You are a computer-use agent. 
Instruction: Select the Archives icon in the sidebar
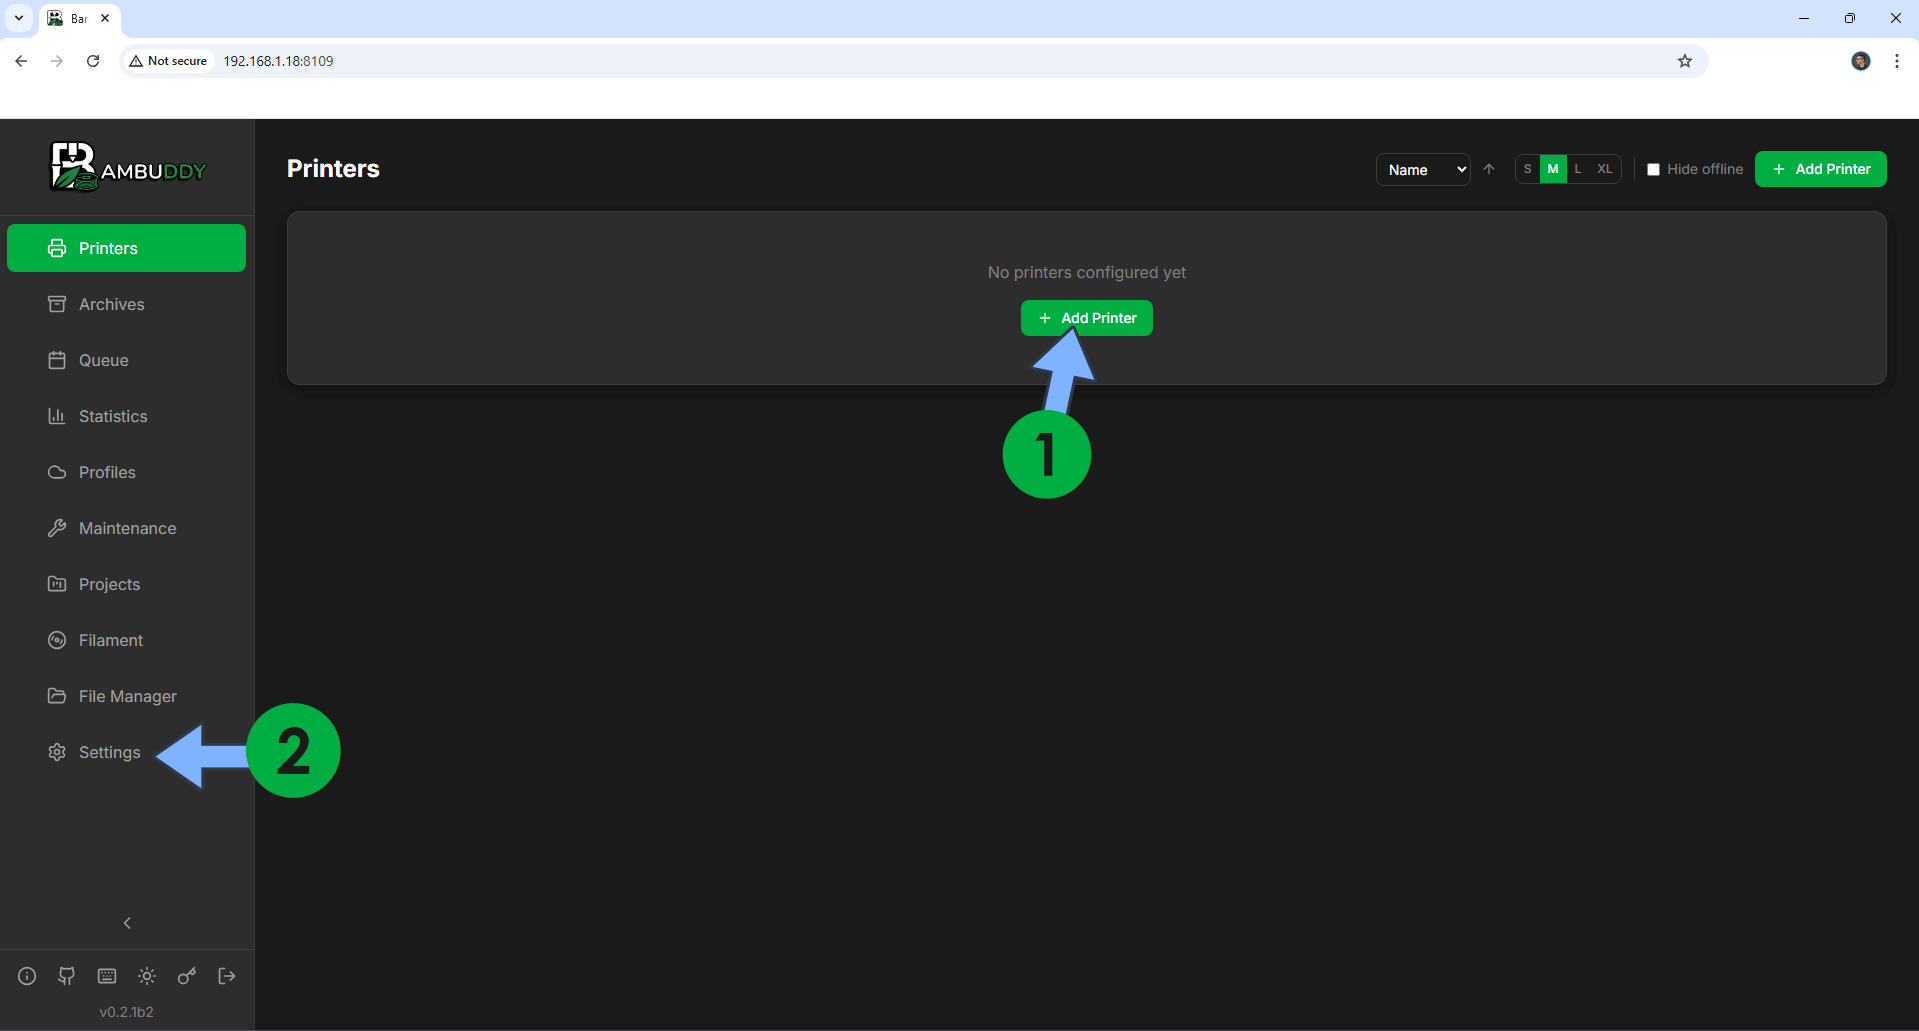tap(57, 304)
